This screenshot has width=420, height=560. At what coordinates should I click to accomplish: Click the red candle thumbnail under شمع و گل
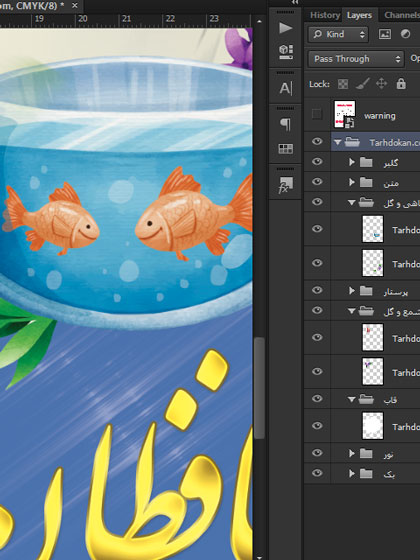click(373, 337)
